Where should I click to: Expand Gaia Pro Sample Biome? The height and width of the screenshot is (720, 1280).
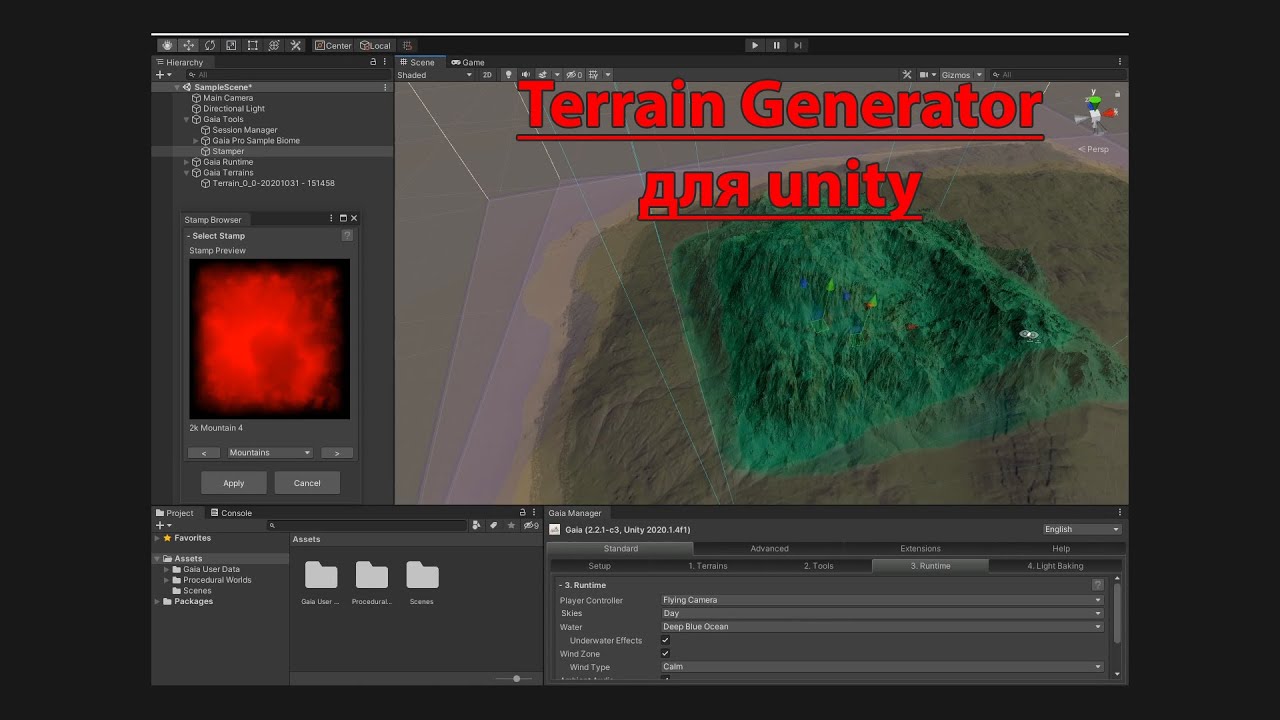(x=196, y=141)
